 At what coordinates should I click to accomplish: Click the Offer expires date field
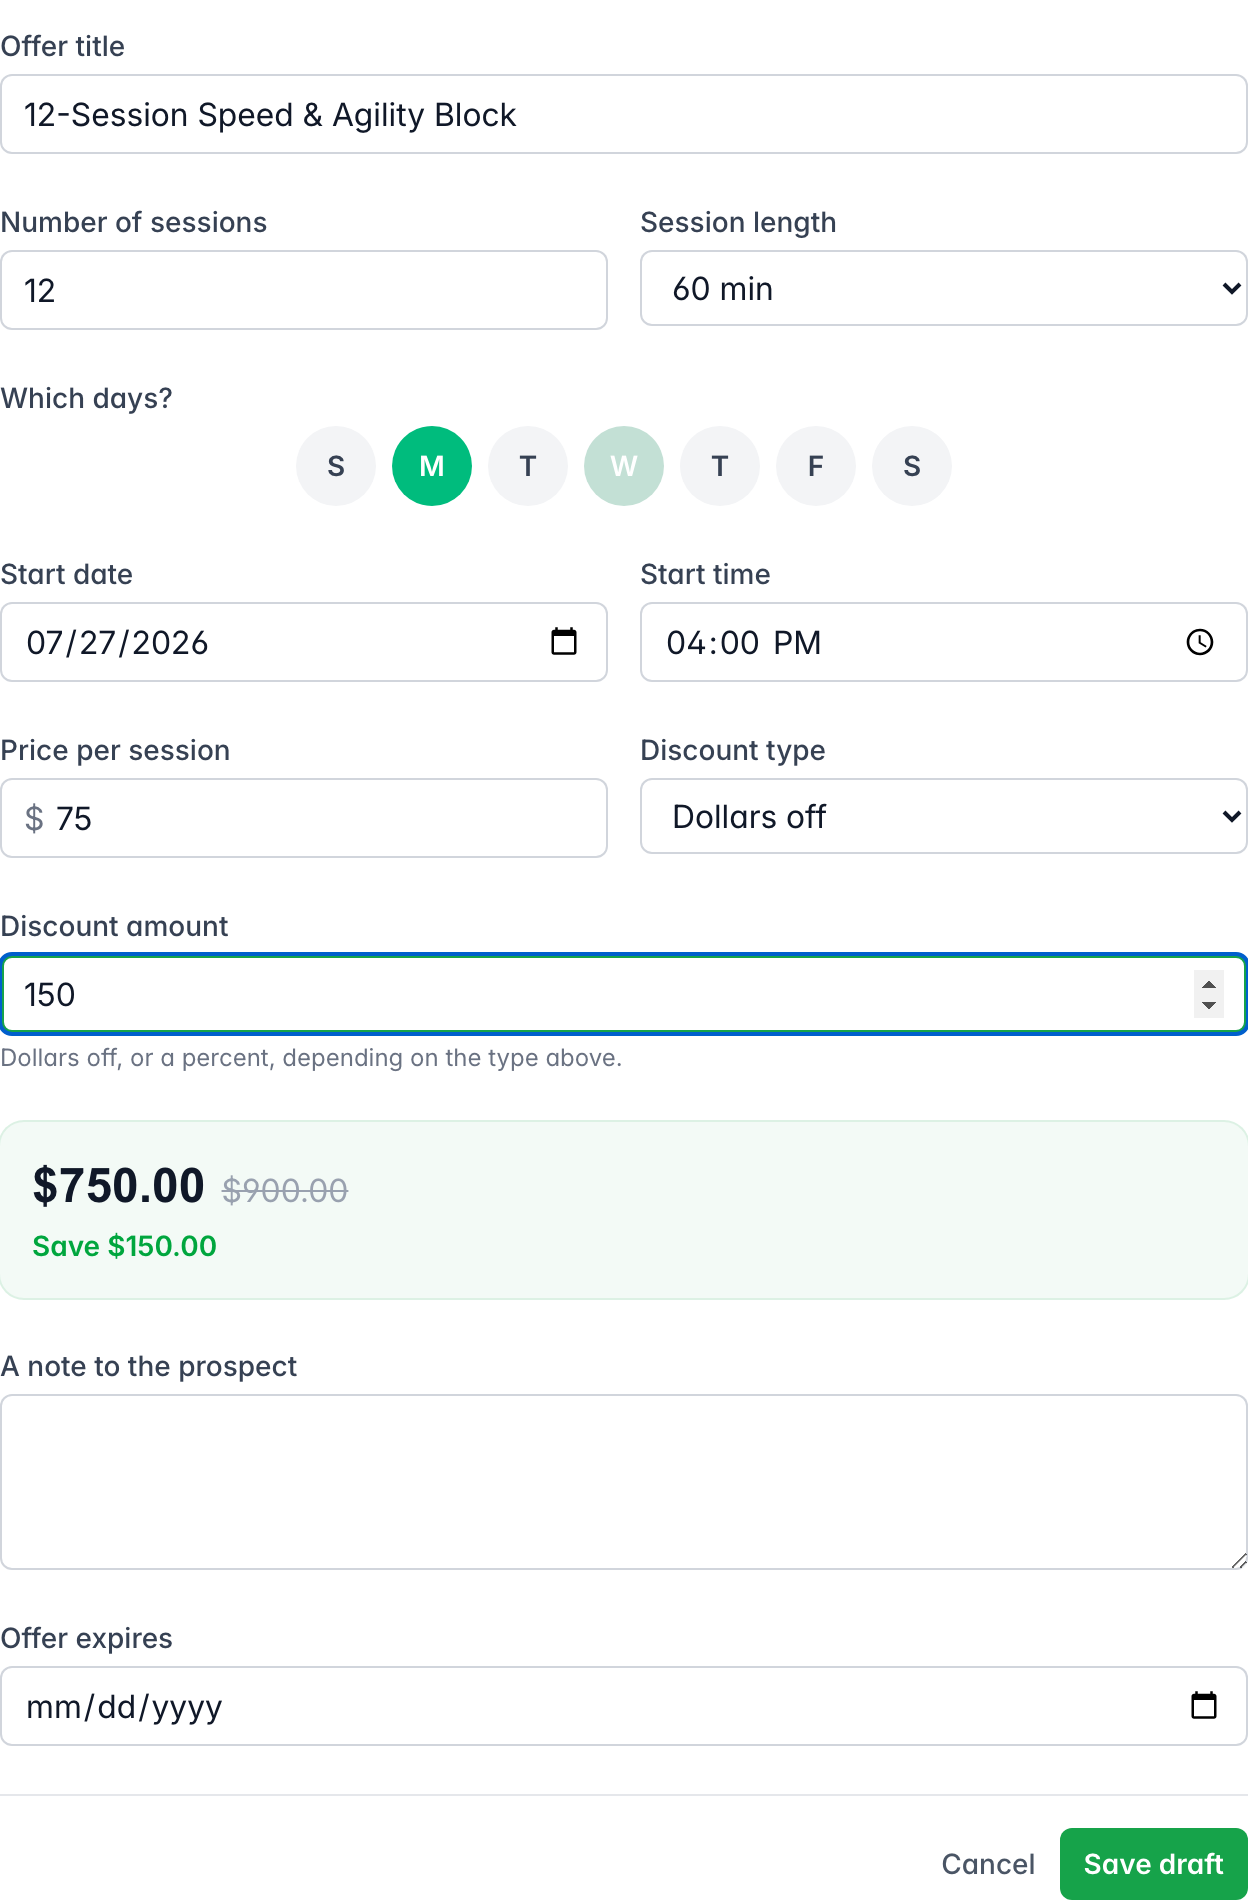click(624, 1706)
